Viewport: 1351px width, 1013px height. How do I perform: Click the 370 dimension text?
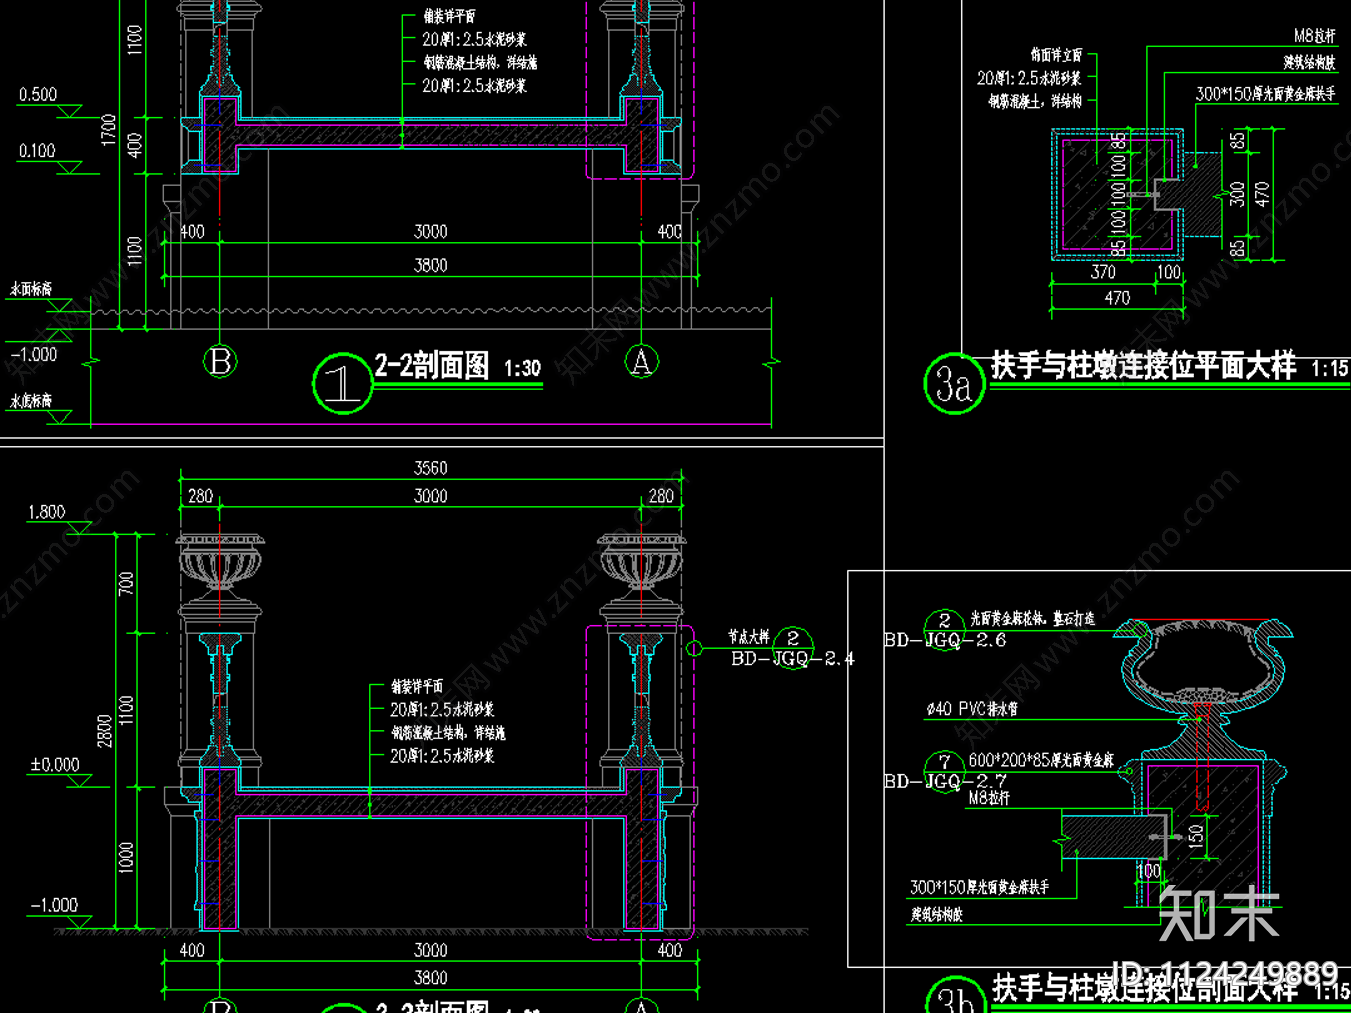click(x=1103, y=272)
